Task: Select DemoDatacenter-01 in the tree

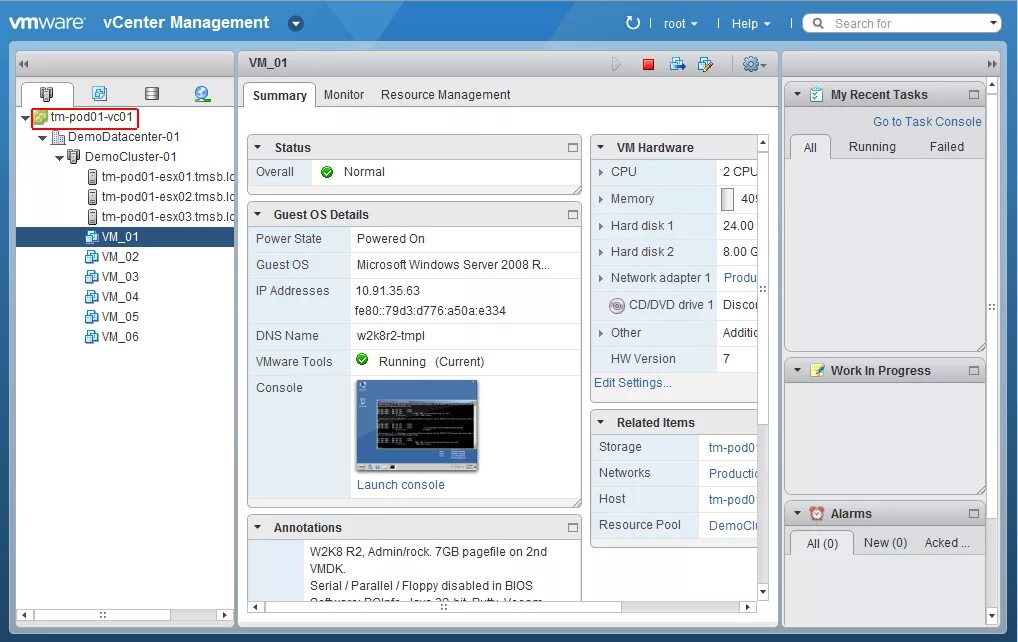Action: coord(123,137)
